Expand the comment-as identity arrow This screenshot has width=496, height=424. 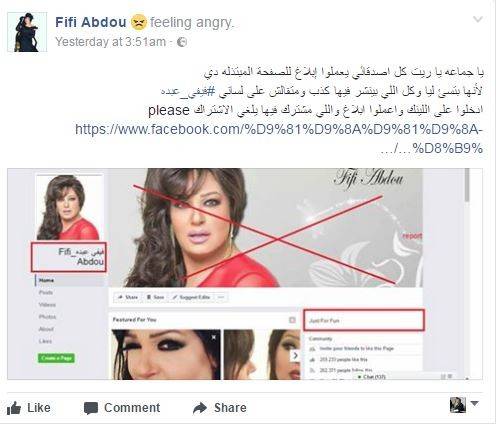pos(474,404)
